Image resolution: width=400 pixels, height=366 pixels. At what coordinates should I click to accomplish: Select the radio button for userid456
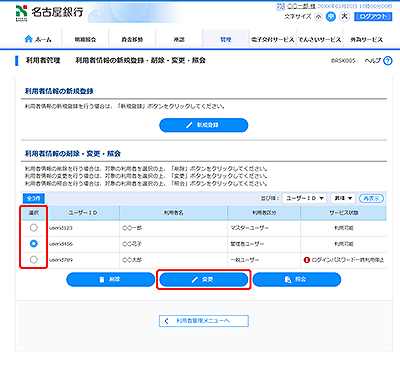34,244
